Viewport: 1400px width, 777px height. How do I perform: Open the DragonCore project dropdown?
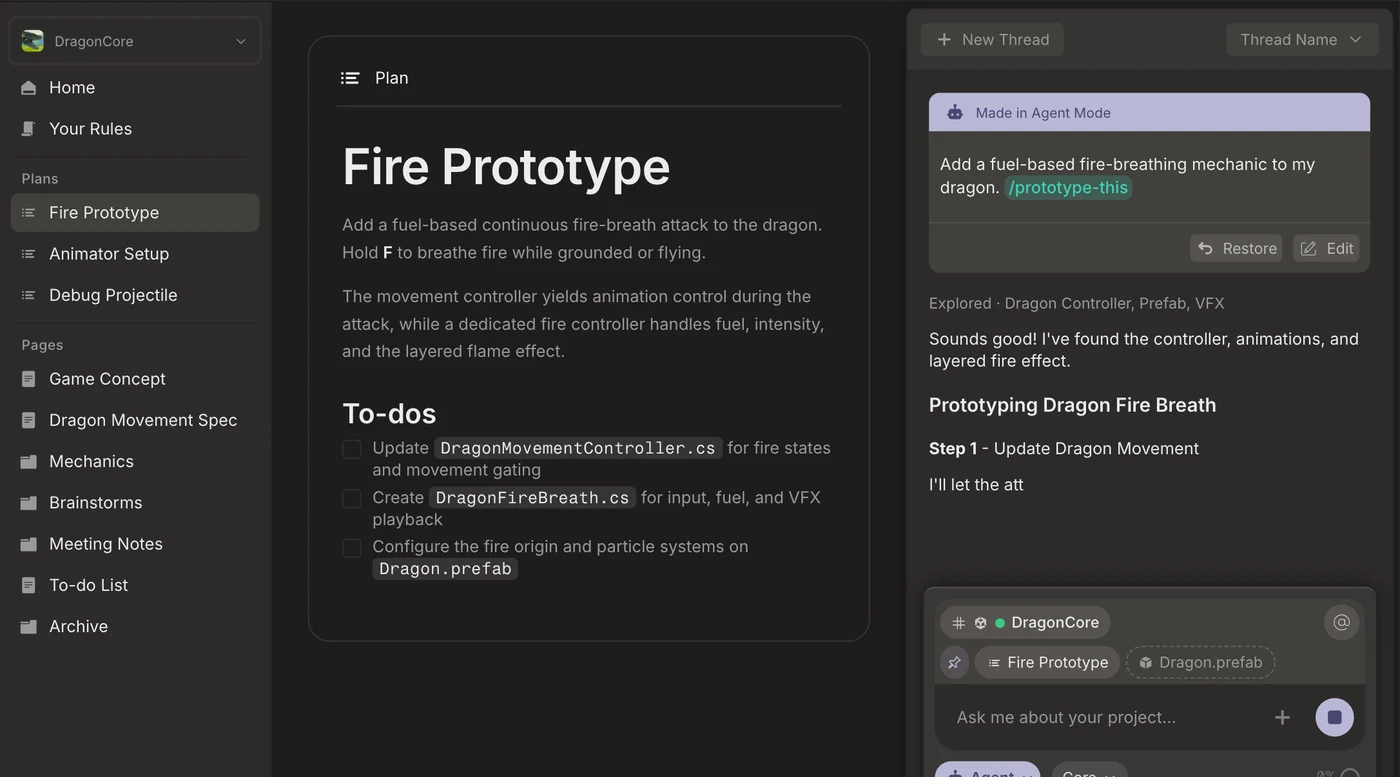[x=135, y=41]
